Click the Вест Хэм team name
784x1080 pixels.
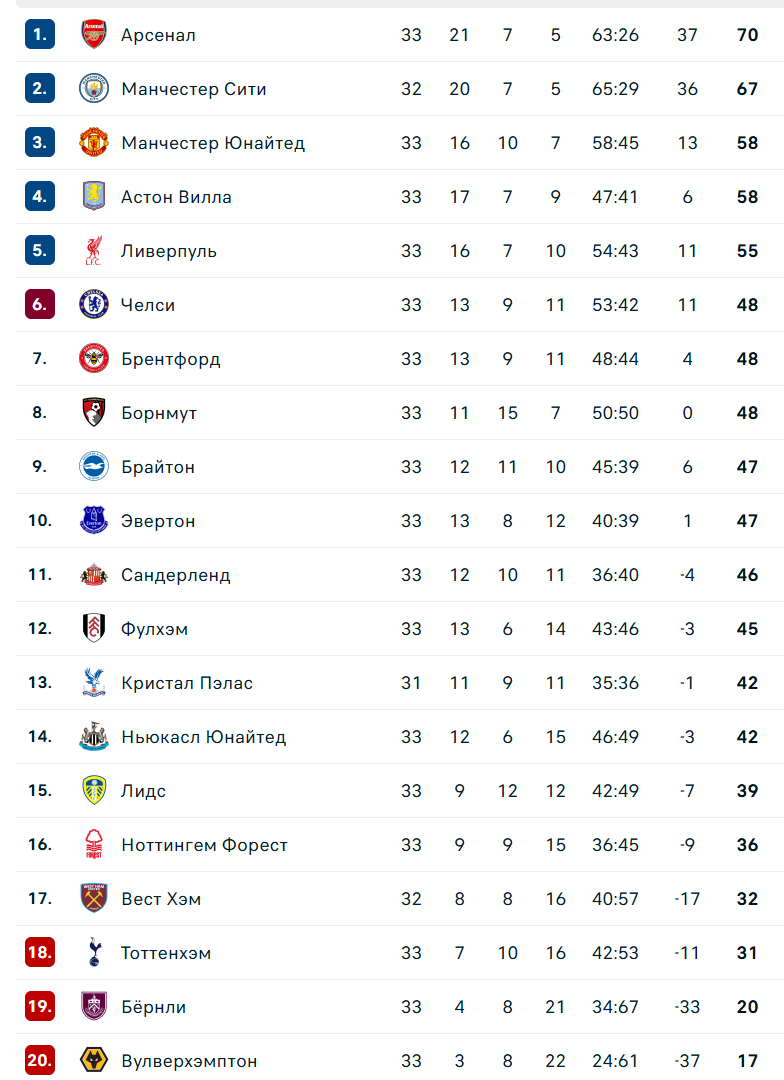pyautogui.click(x=161, y=899)
